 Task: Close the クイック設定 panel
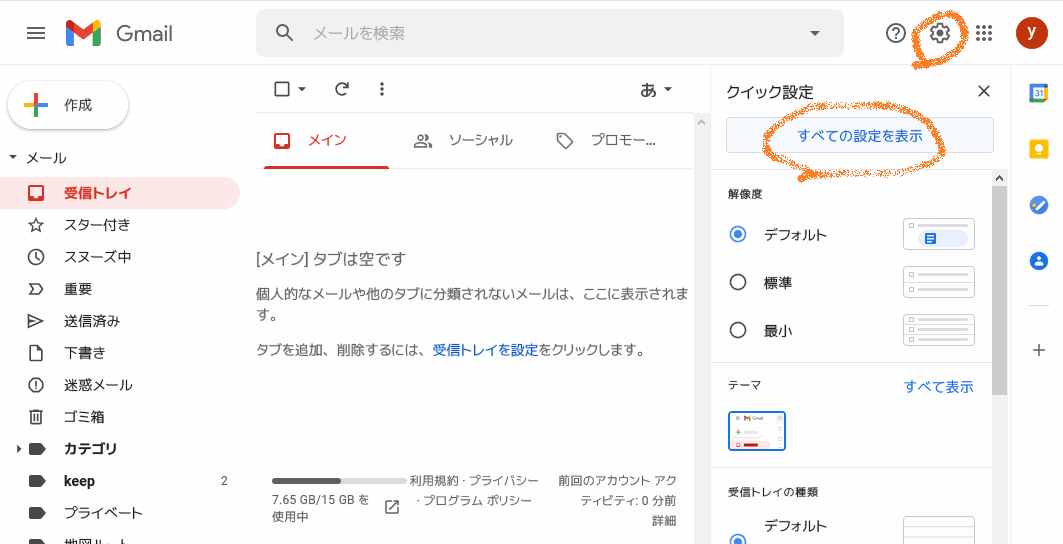(984, 92)
